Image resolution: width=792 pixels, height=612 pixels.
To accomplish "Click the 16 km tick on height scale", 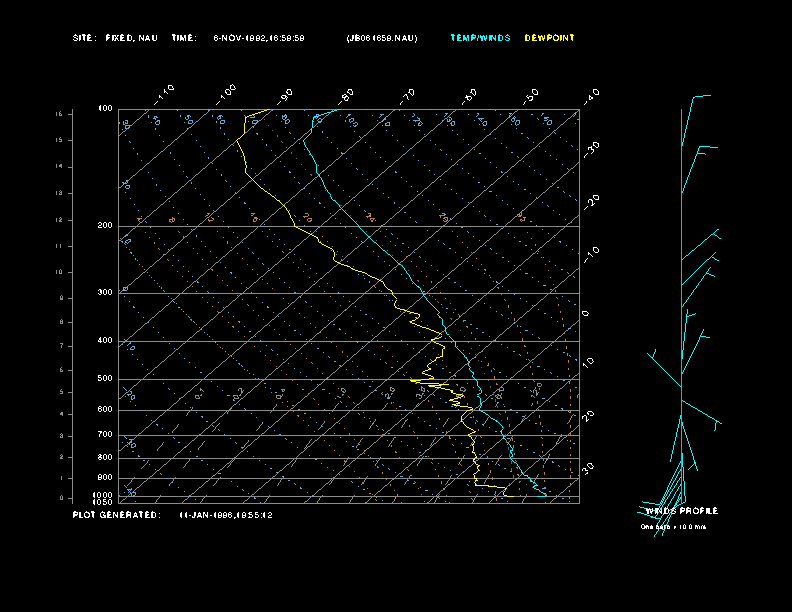I will click(x=59, y=114).
